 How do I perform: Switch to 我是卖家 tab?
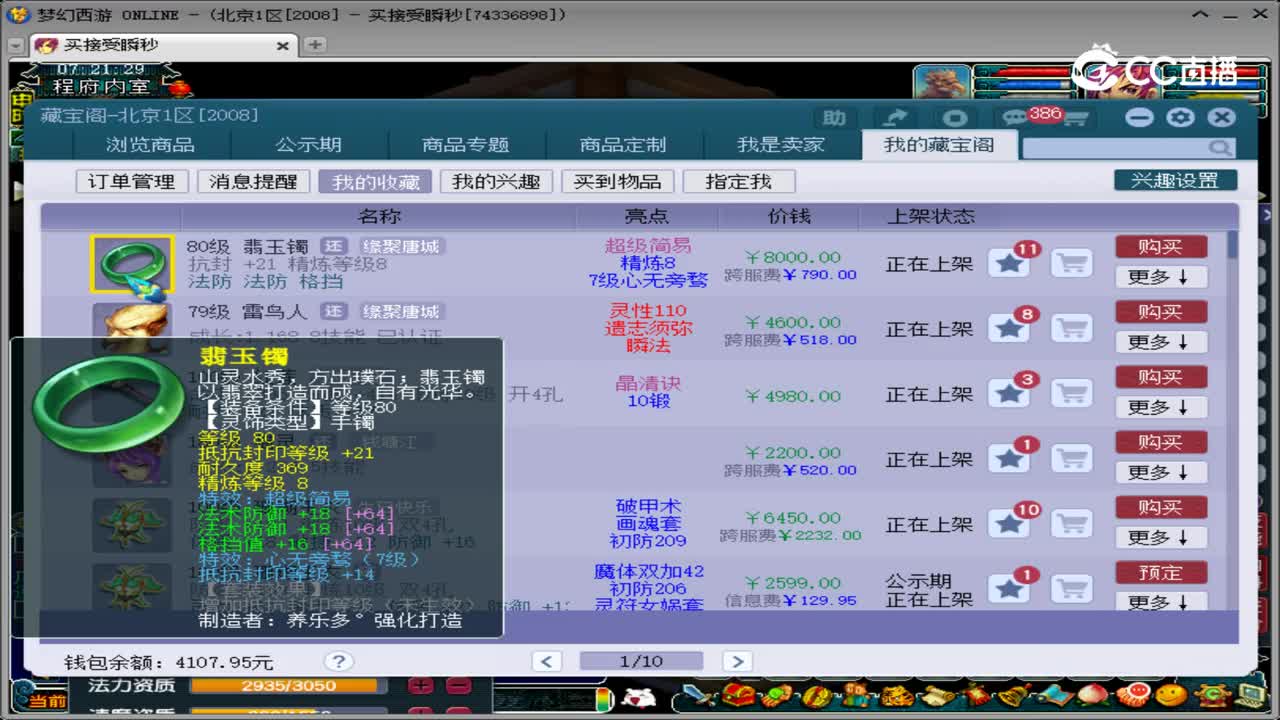pos(781,145)
